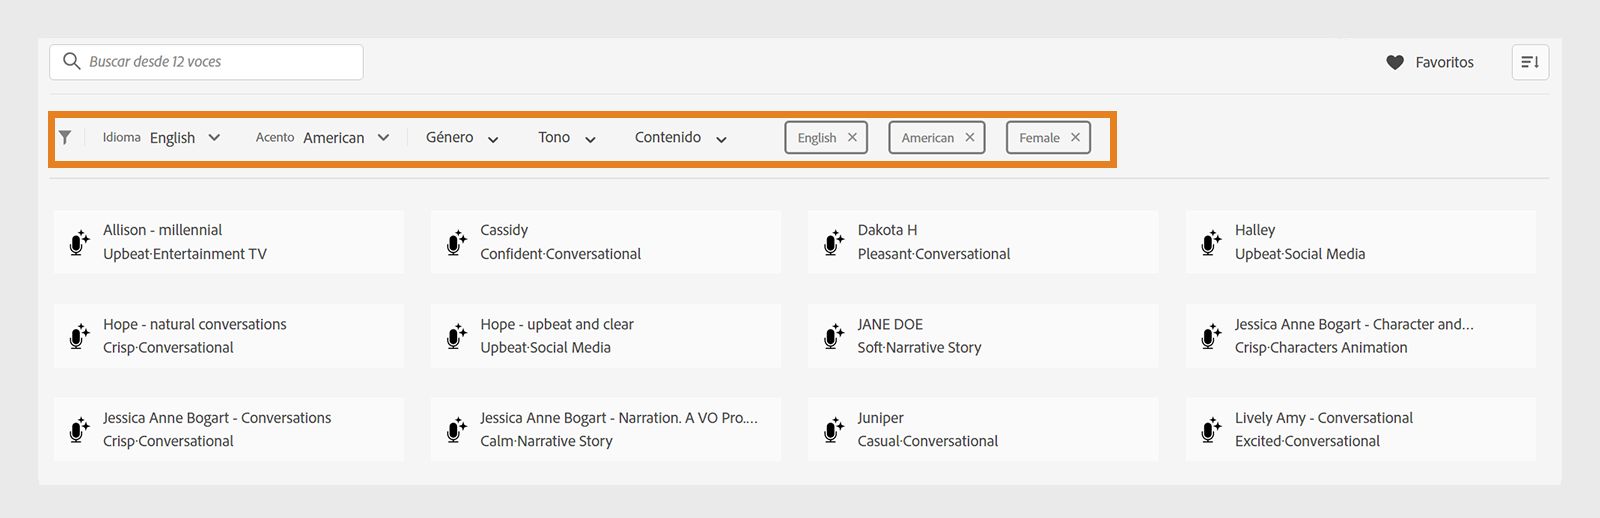Click the Favoritos heart icon
The width and height of the screenshot is (1600, 518).
pyautogui.click(x=1395, y=62)
